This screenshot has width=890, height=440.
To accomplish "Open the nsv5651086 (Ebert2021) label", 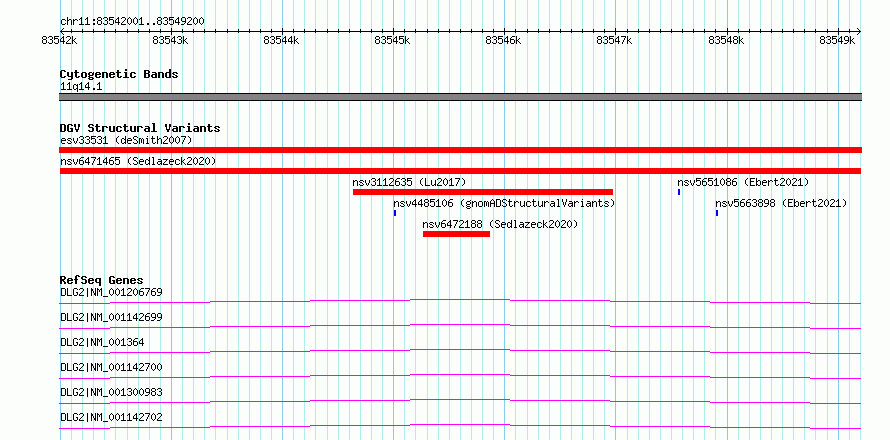I will (x=743, y=182).
